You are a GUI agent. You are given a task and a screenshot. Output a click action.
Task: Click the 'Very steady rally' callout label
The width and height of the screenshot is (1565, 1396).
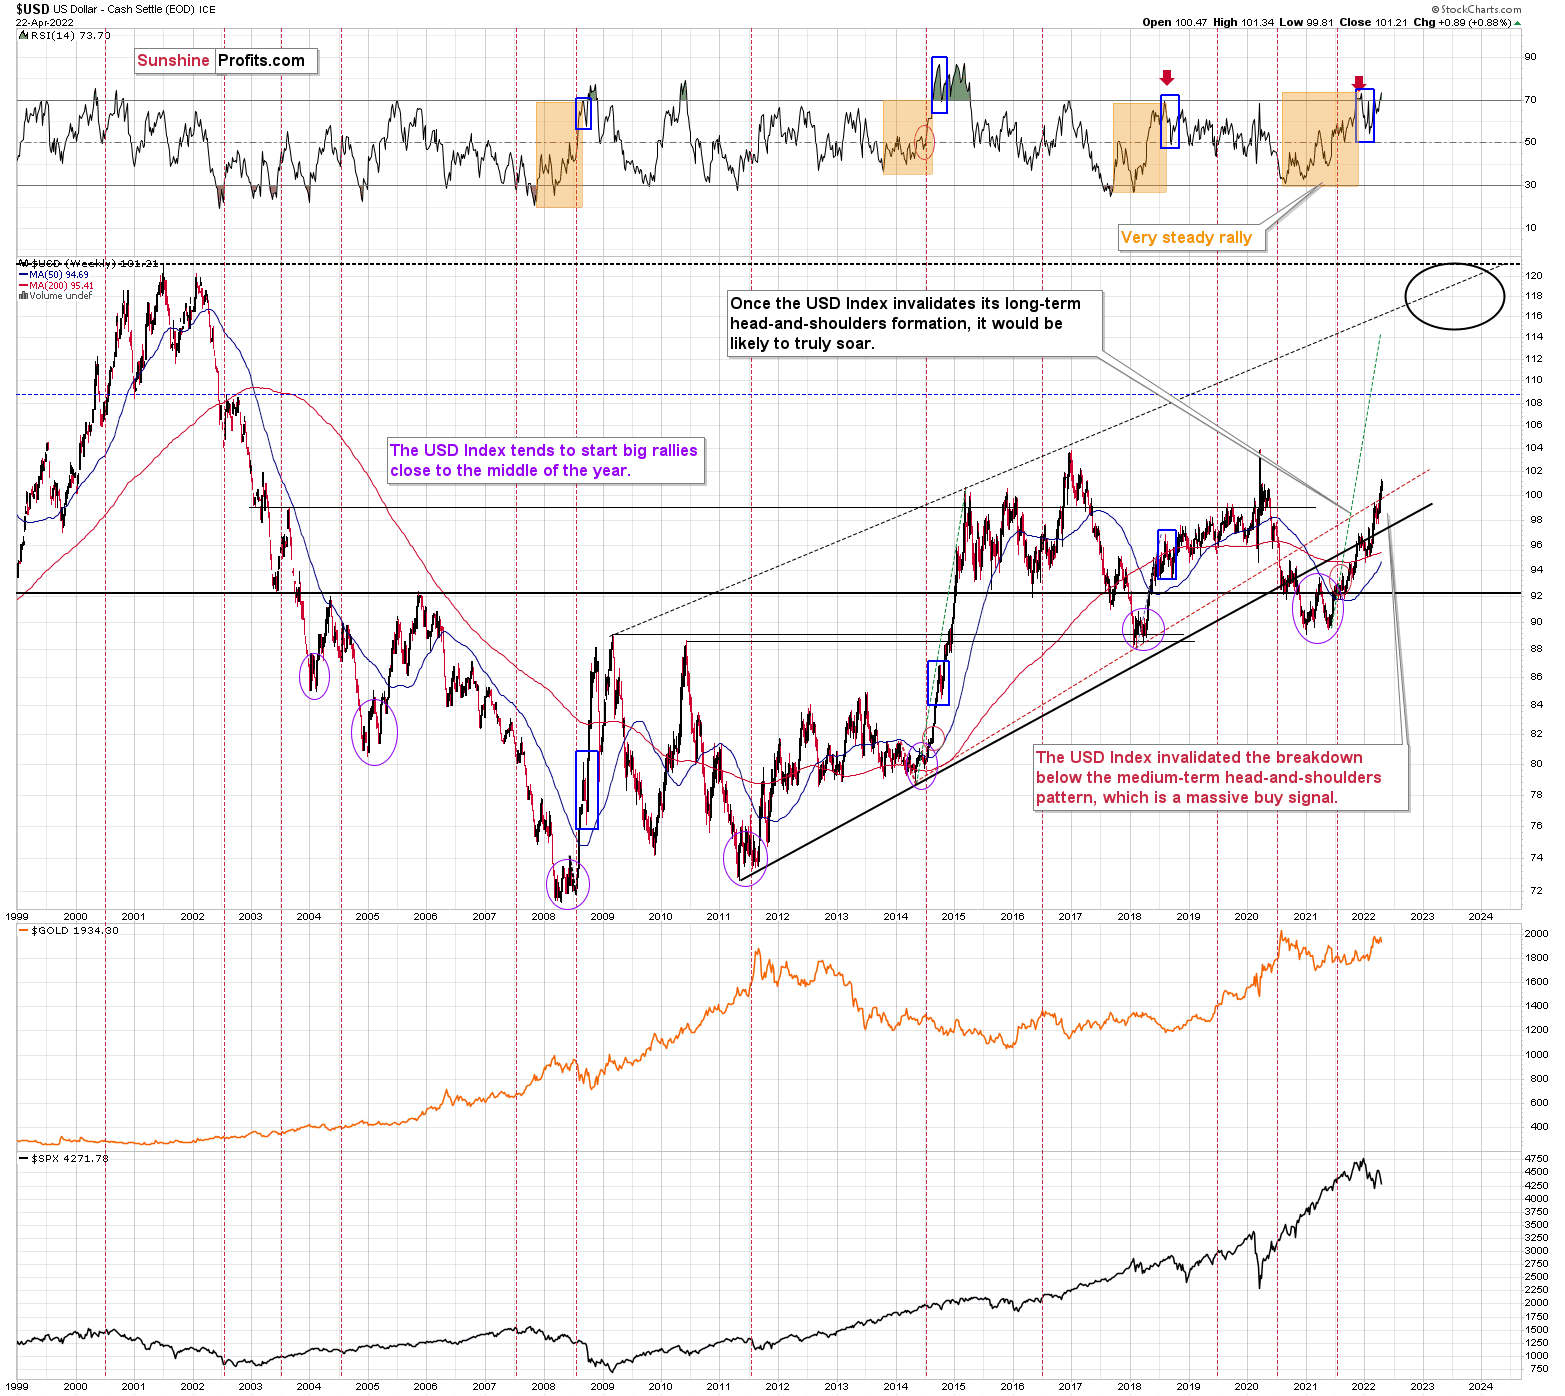tap(1186, 238)
